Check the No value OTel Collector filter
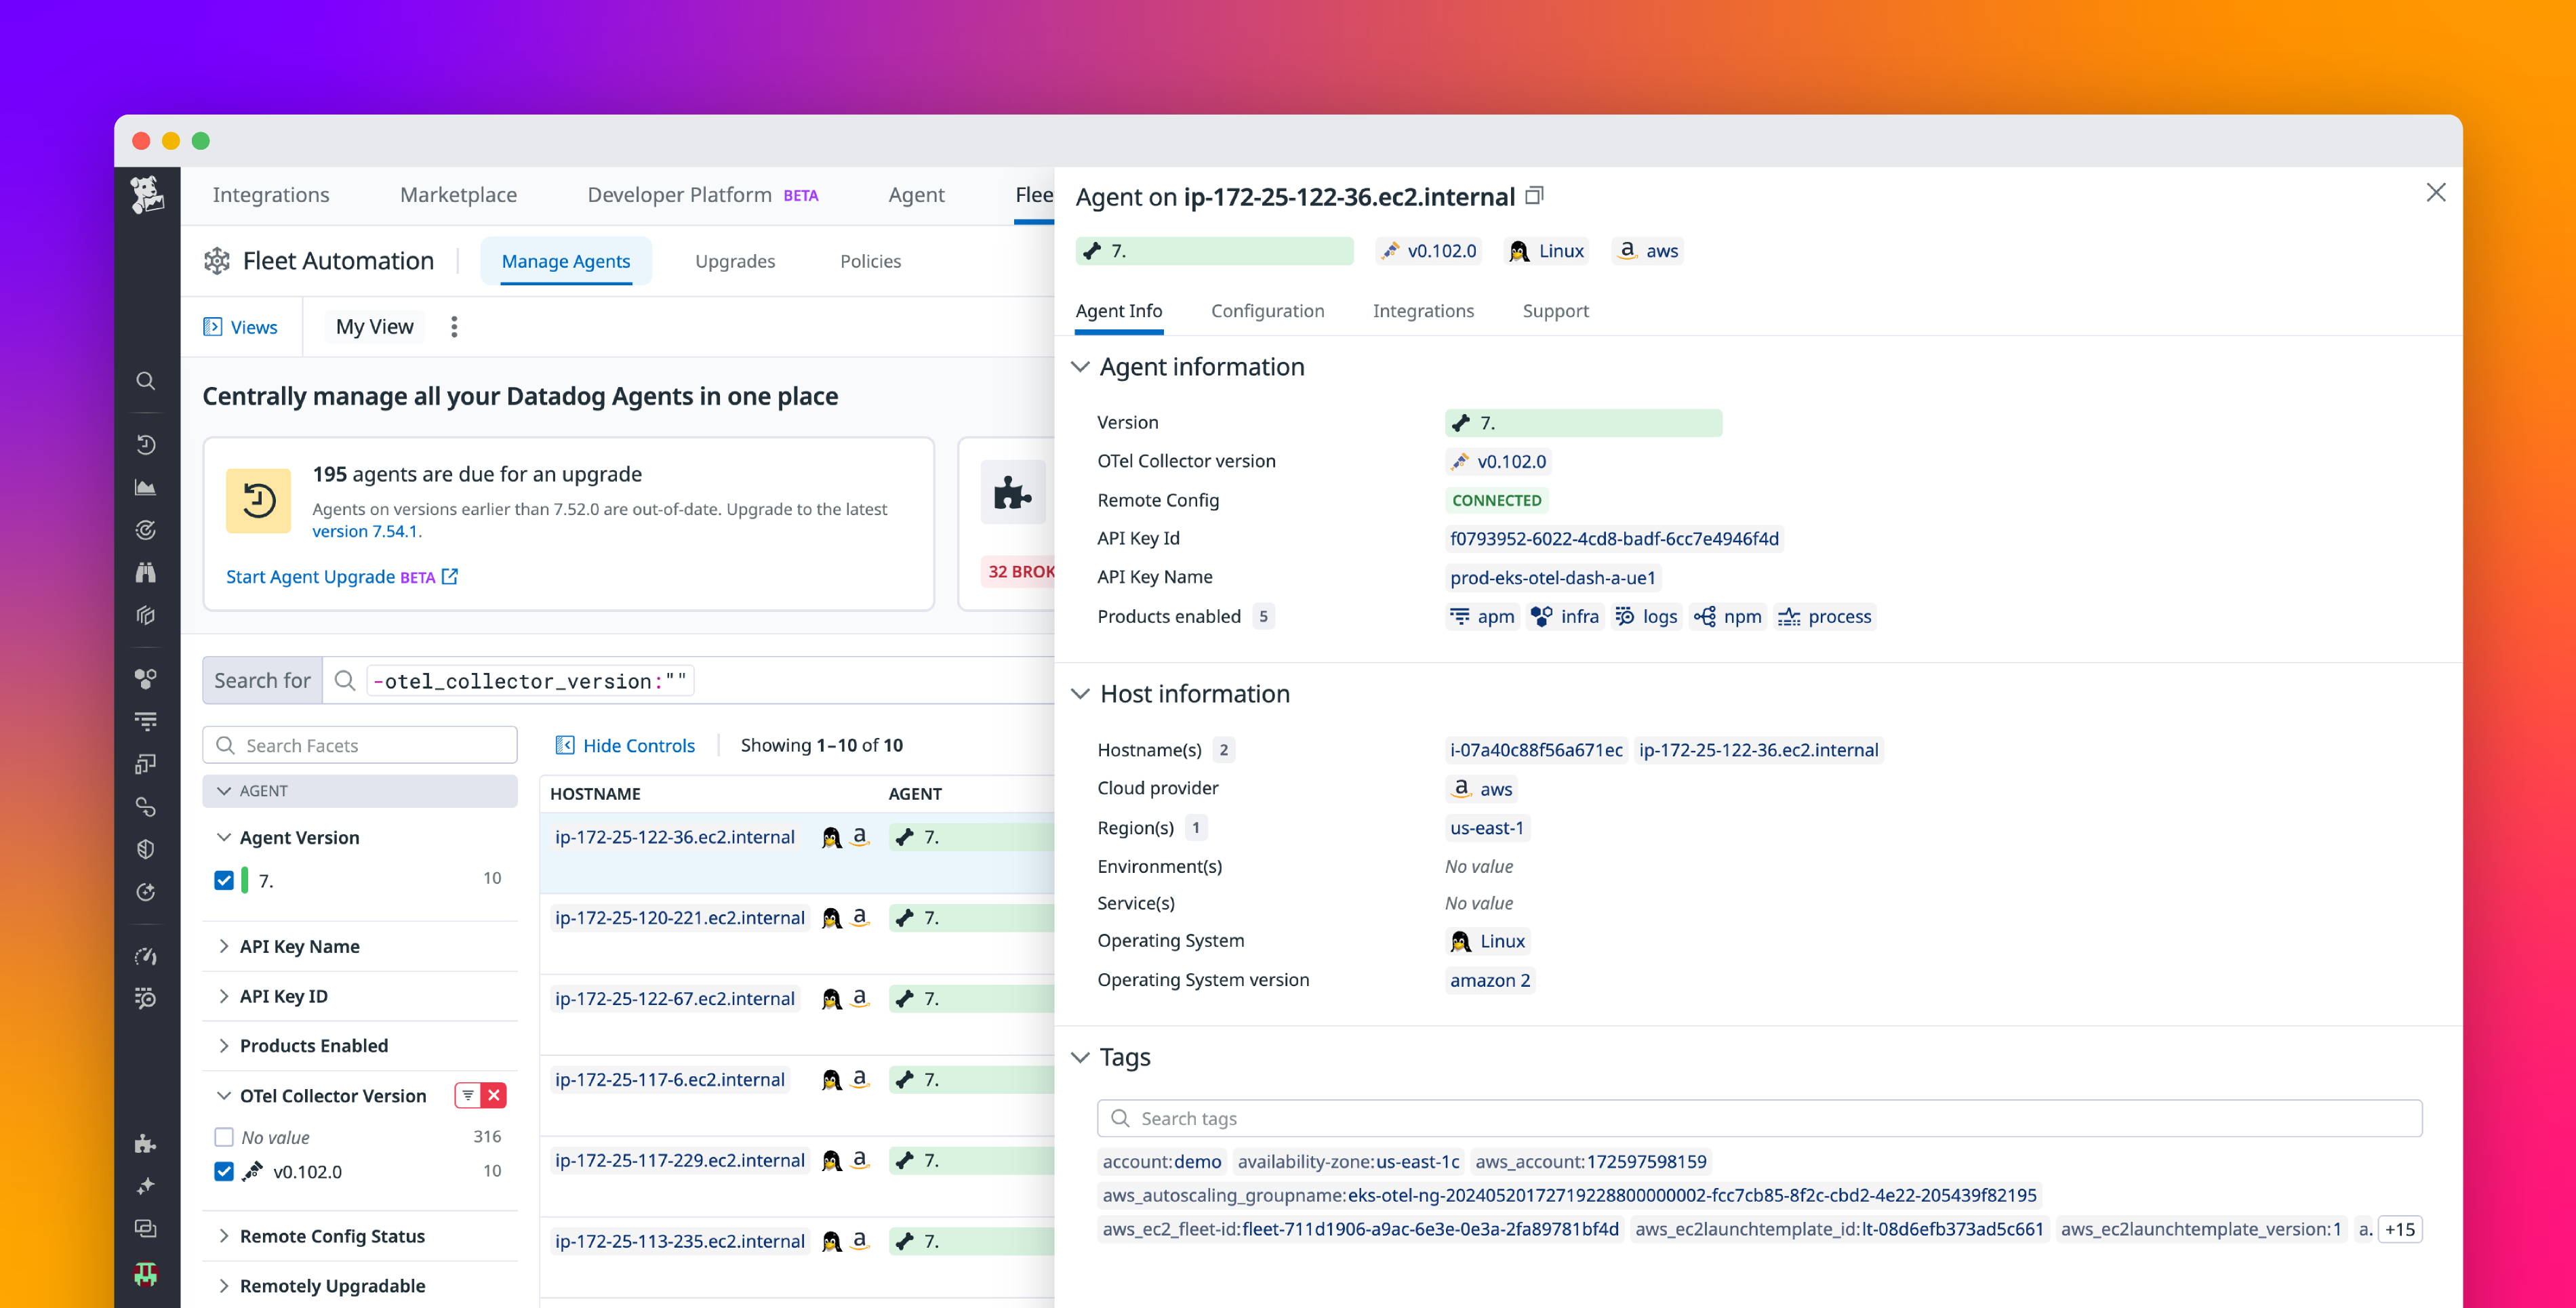2576x1308 pixels. point(224,1137)
